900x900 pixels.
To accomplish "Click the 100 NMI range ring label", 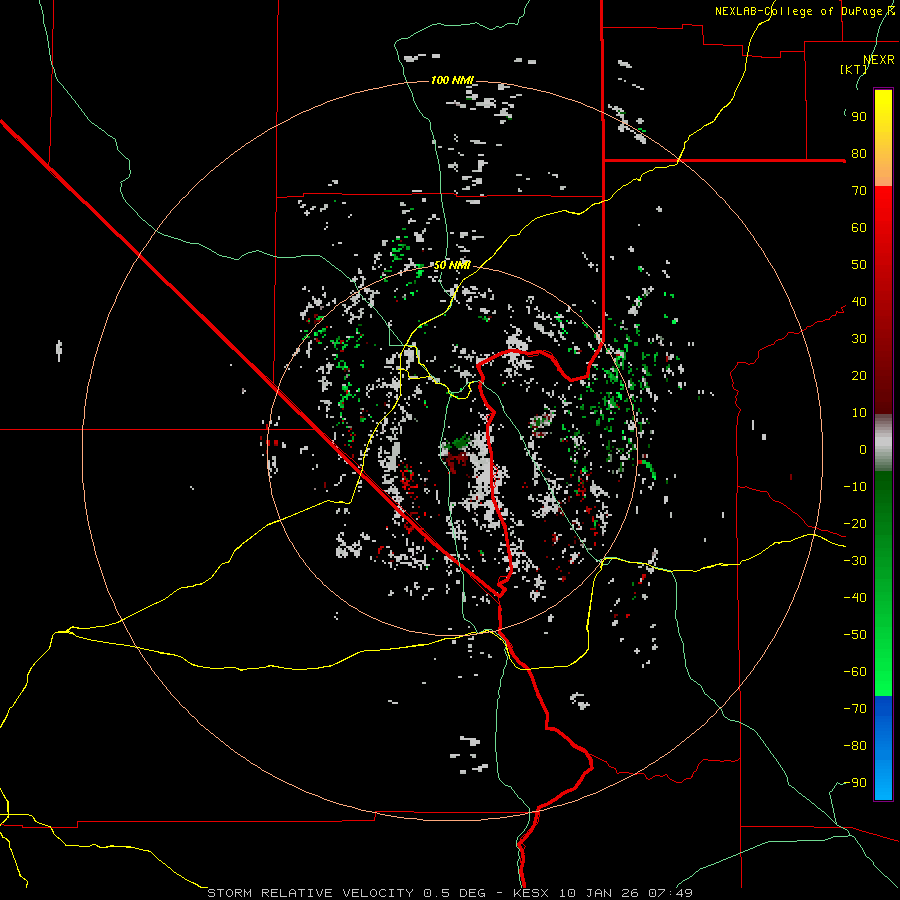I will click(452, 80).
